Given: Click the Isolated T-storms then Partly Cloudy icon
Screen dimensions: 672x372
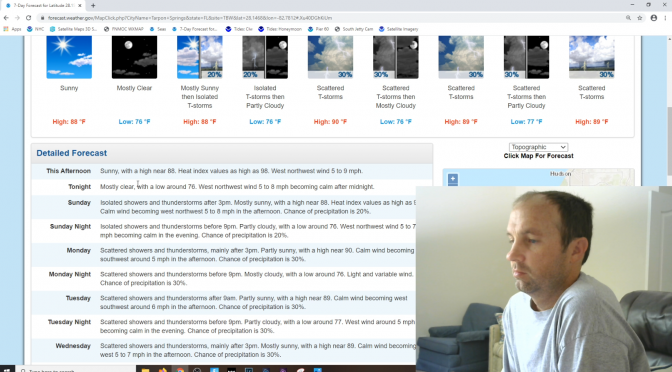Looking at the screenshot, I should (265, 57).
